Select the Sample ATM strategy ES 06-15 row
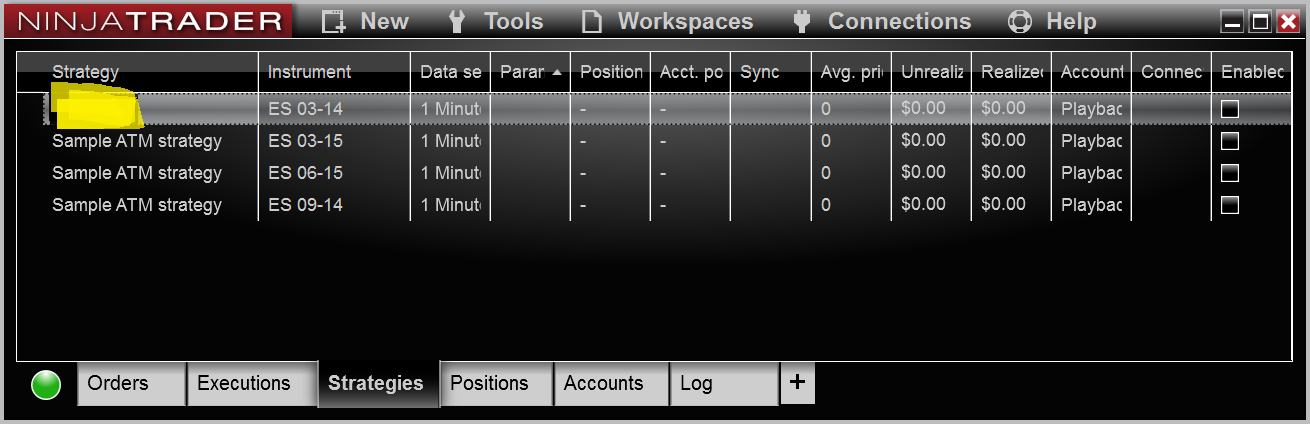 coord(137,173)
